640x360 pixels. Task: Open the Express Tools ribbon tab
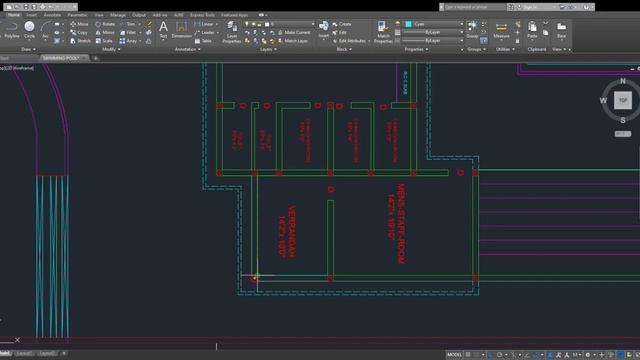coord(202,15)
